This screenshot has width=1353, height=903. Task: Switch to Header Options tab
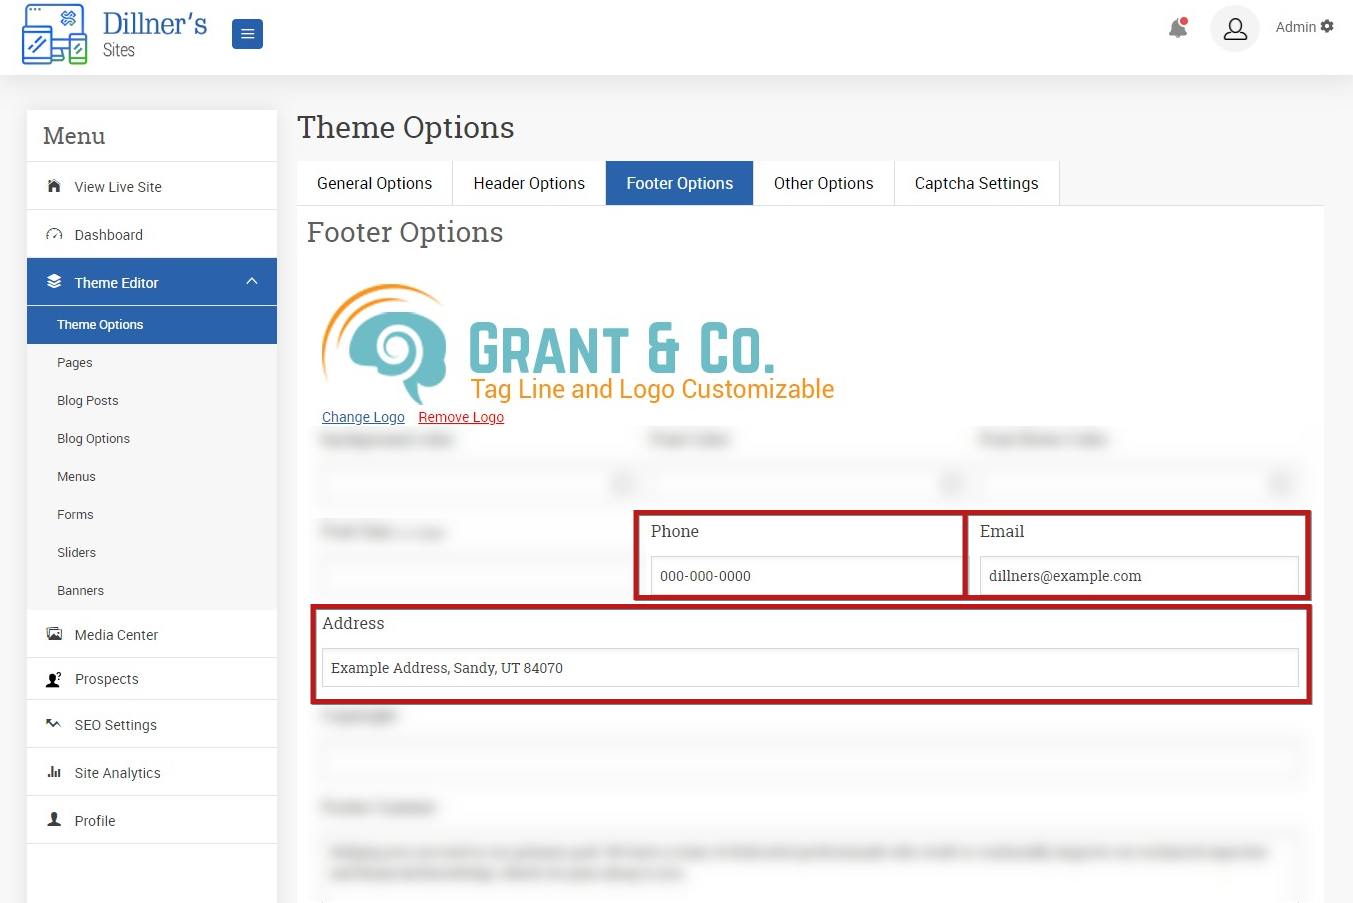pyautogui.click(x=529, y=183)
